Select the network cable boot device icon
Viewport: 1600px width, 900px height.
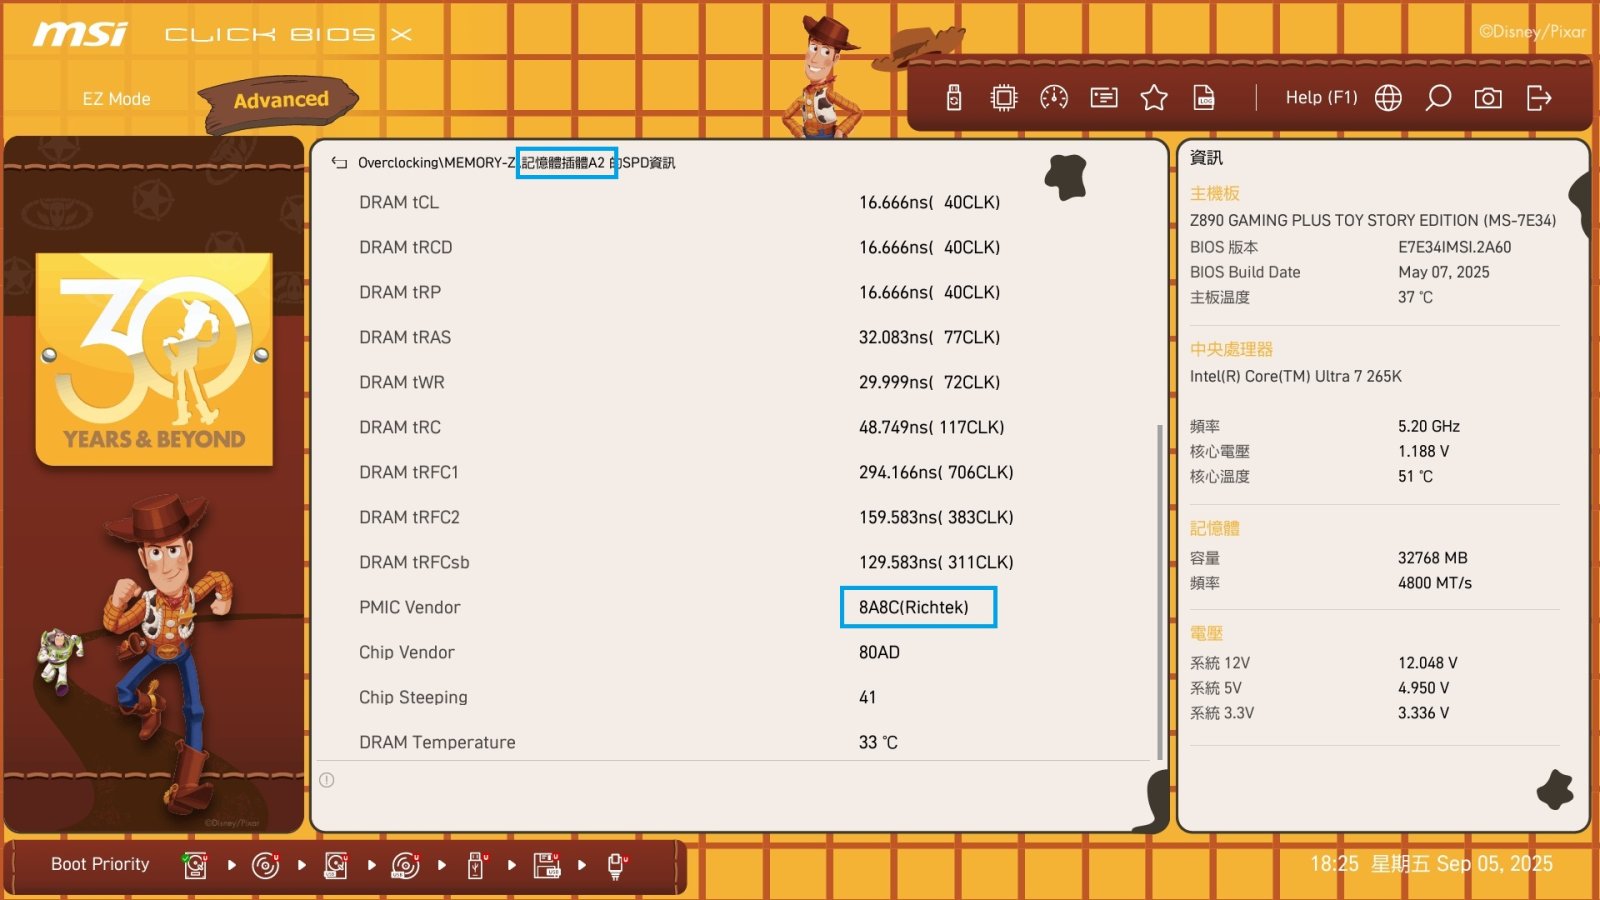click(x=617, y=865)
